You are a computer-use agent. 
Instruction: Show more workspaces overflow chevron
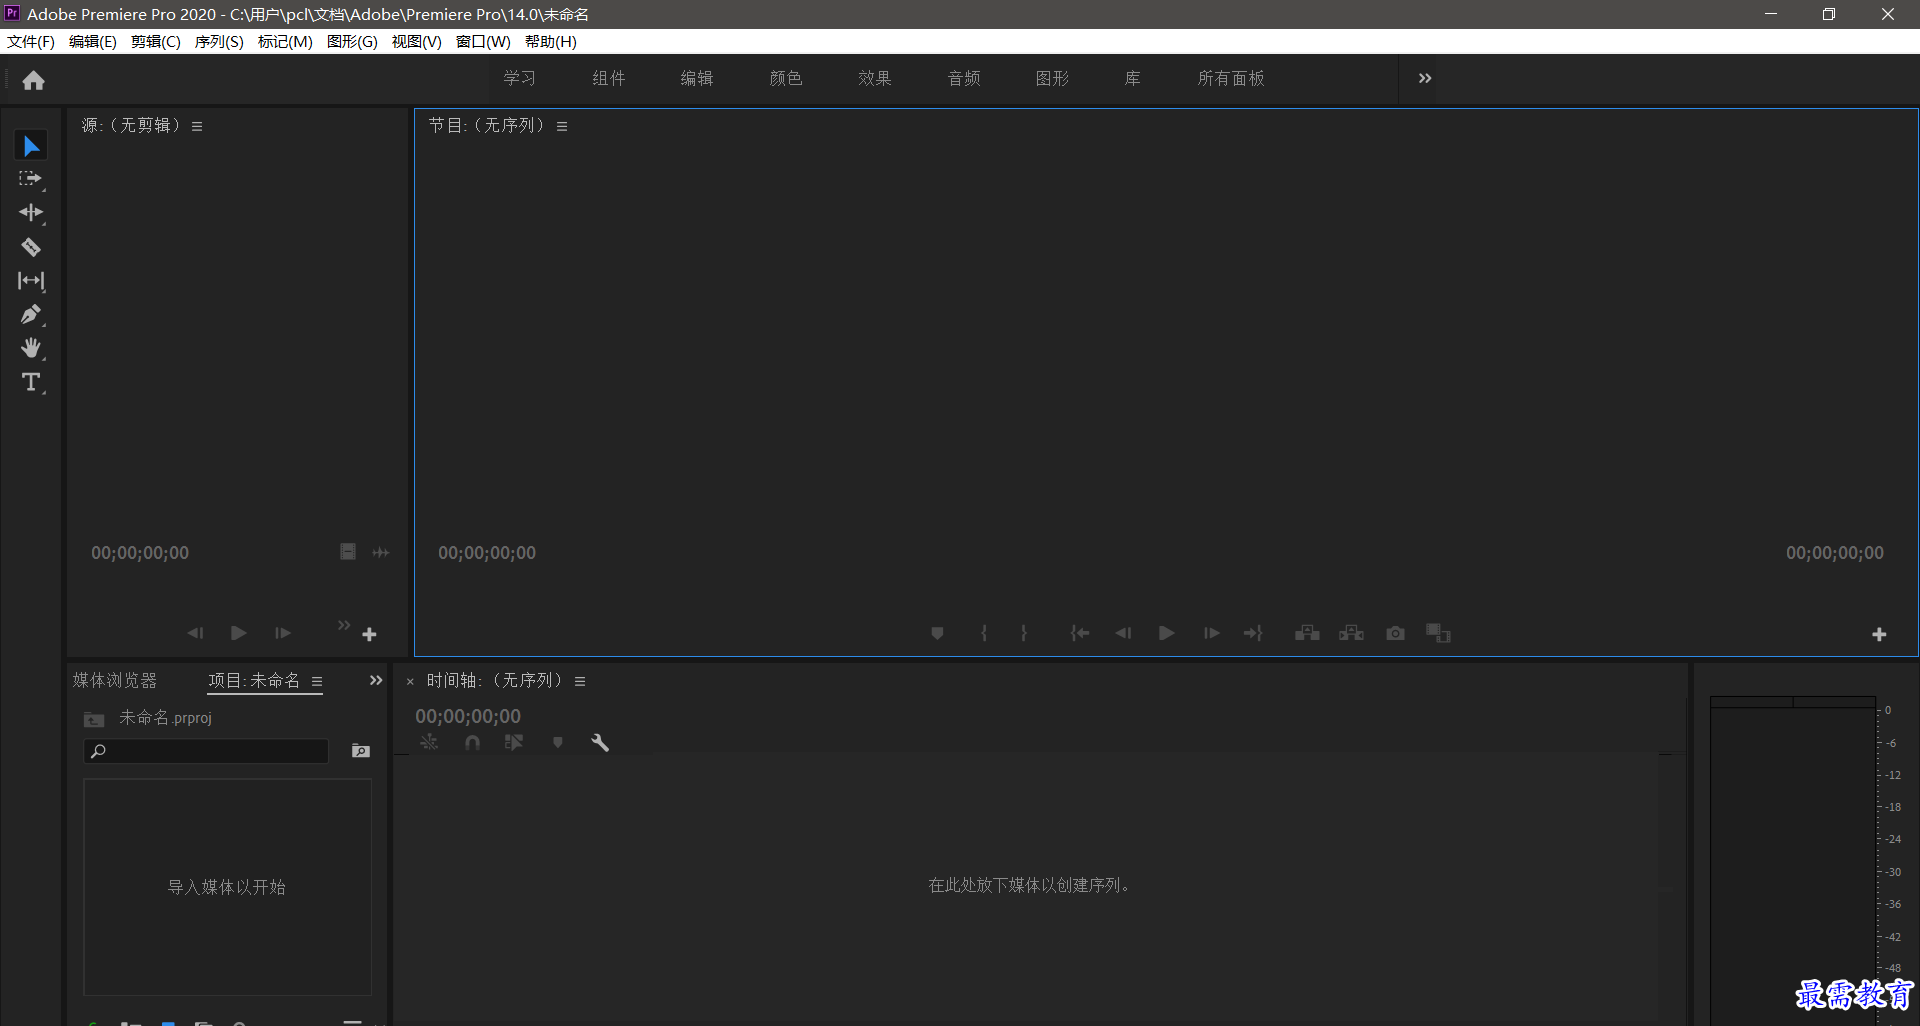pyautogui.click(x=1425, y=78)
